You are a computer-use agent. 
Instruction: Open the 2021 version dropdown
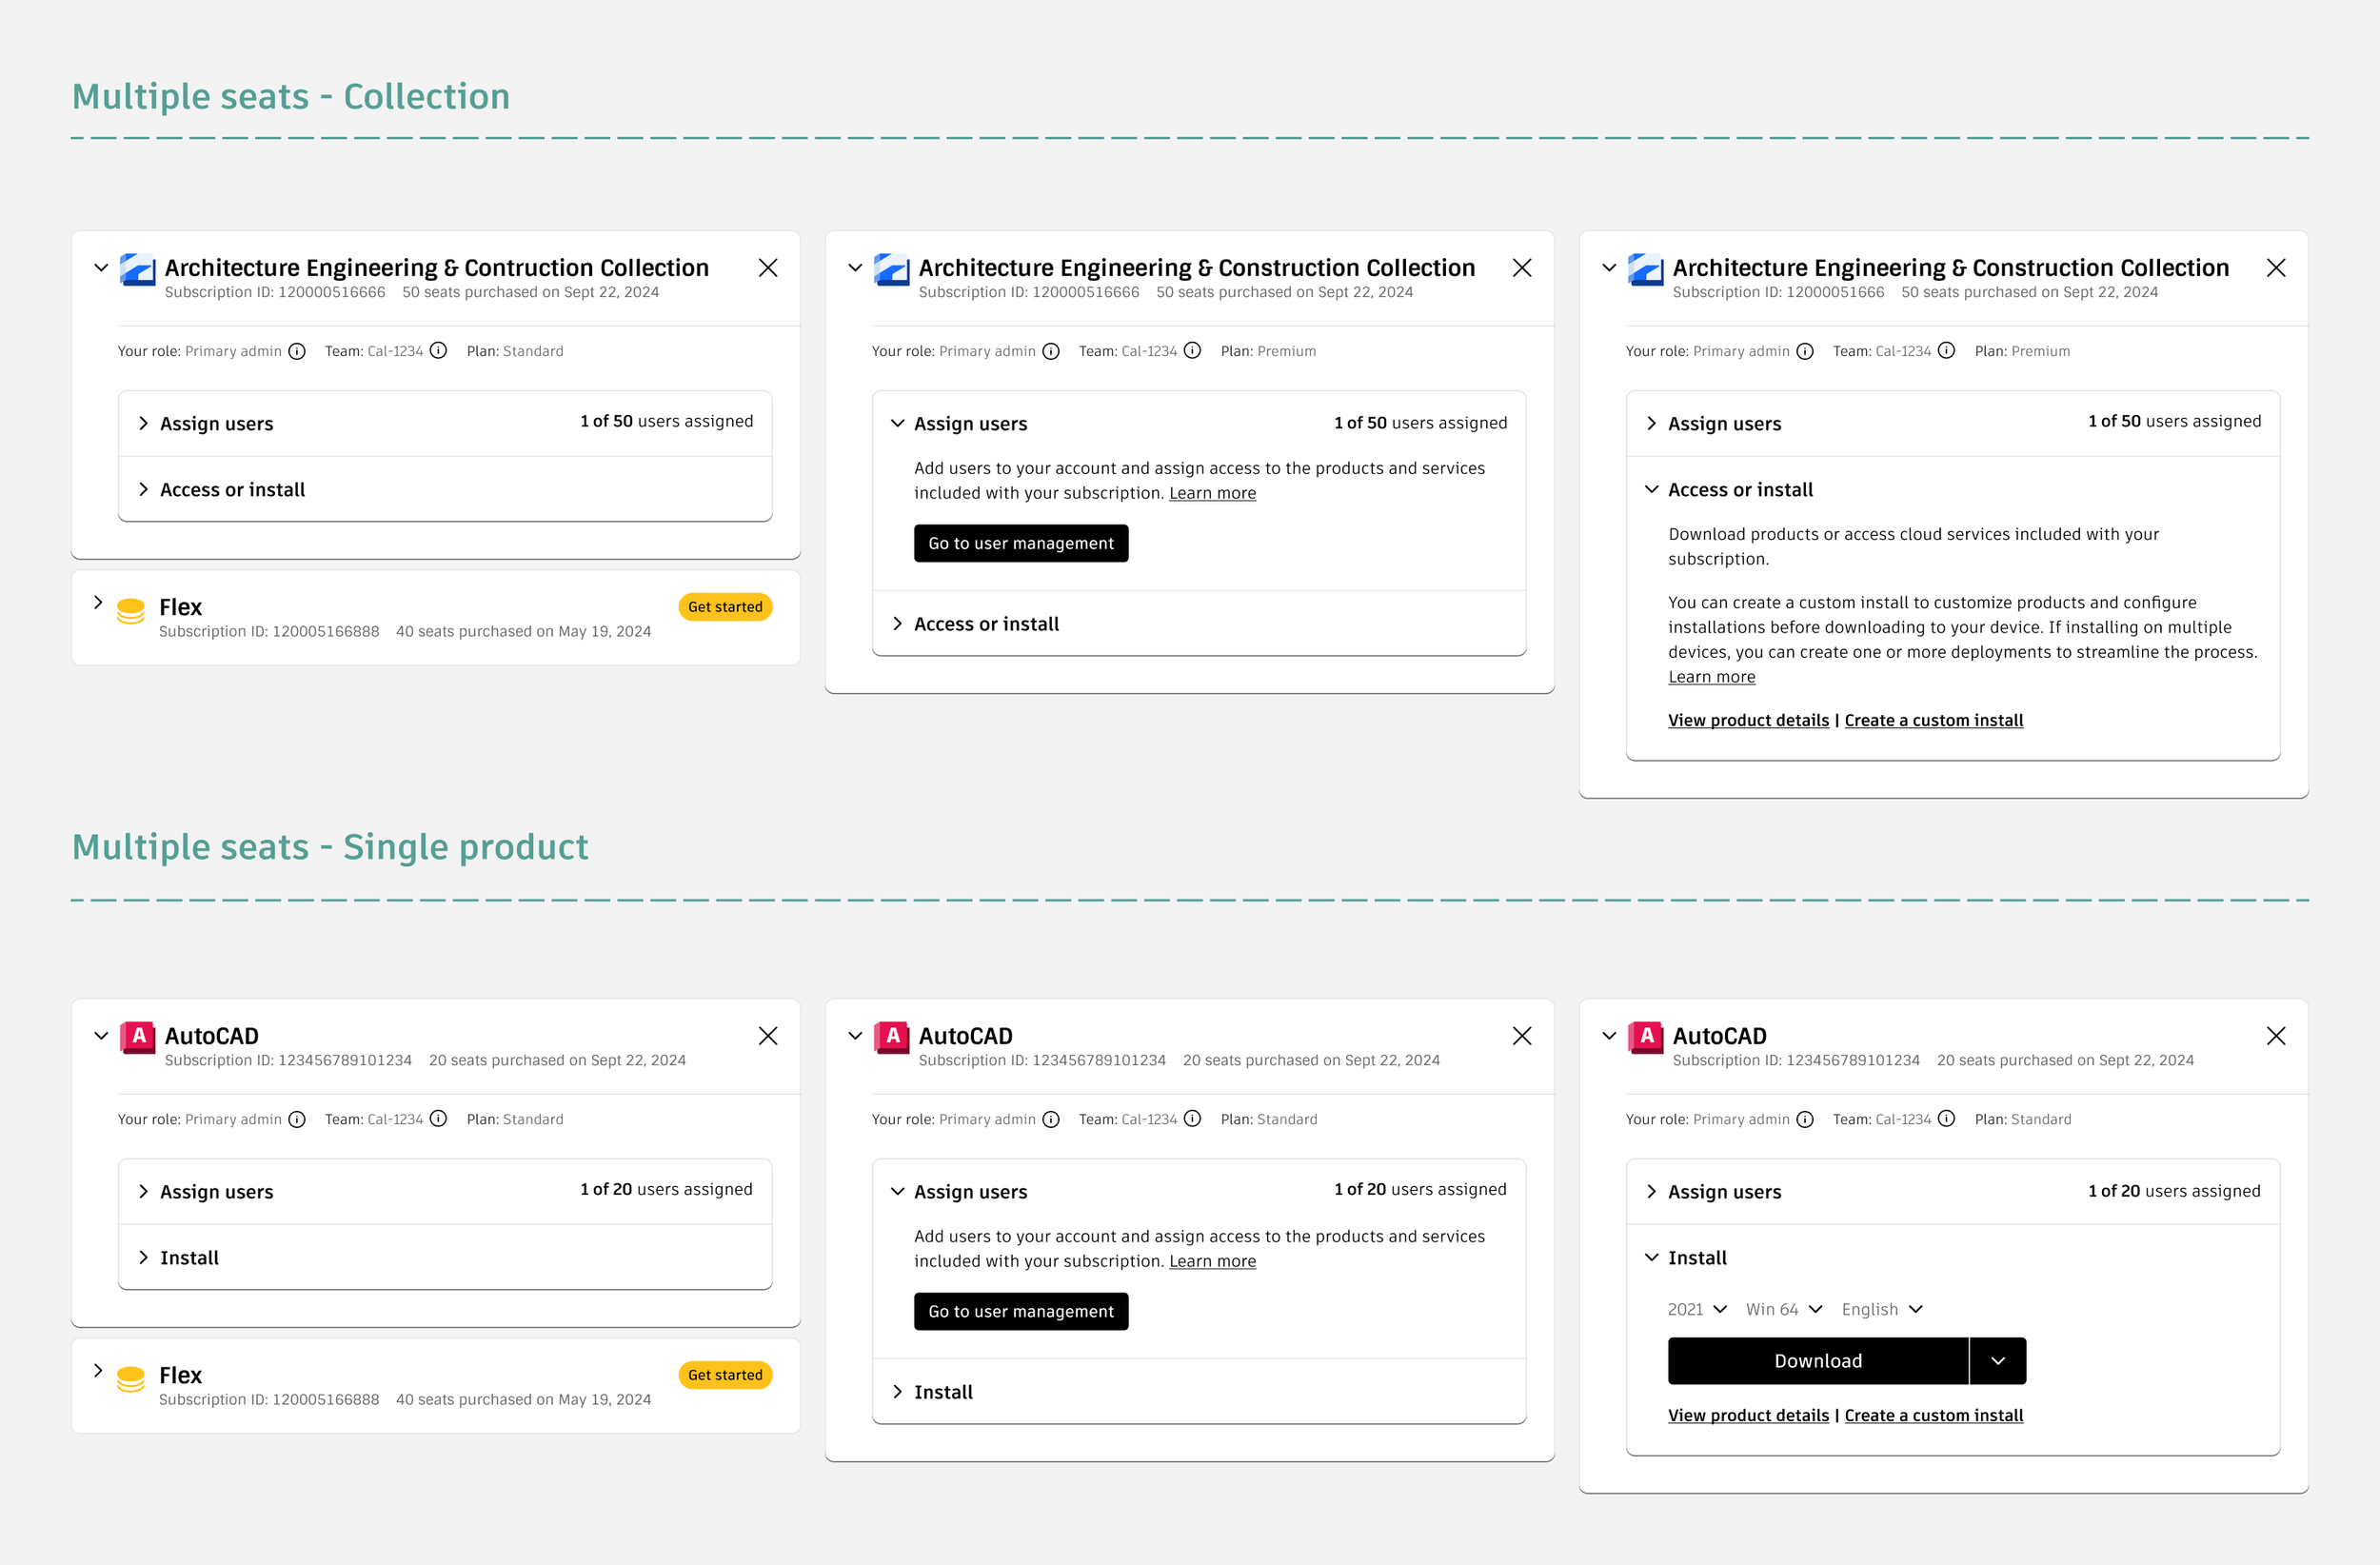pyautogui.click(x=1697, y=1309)
